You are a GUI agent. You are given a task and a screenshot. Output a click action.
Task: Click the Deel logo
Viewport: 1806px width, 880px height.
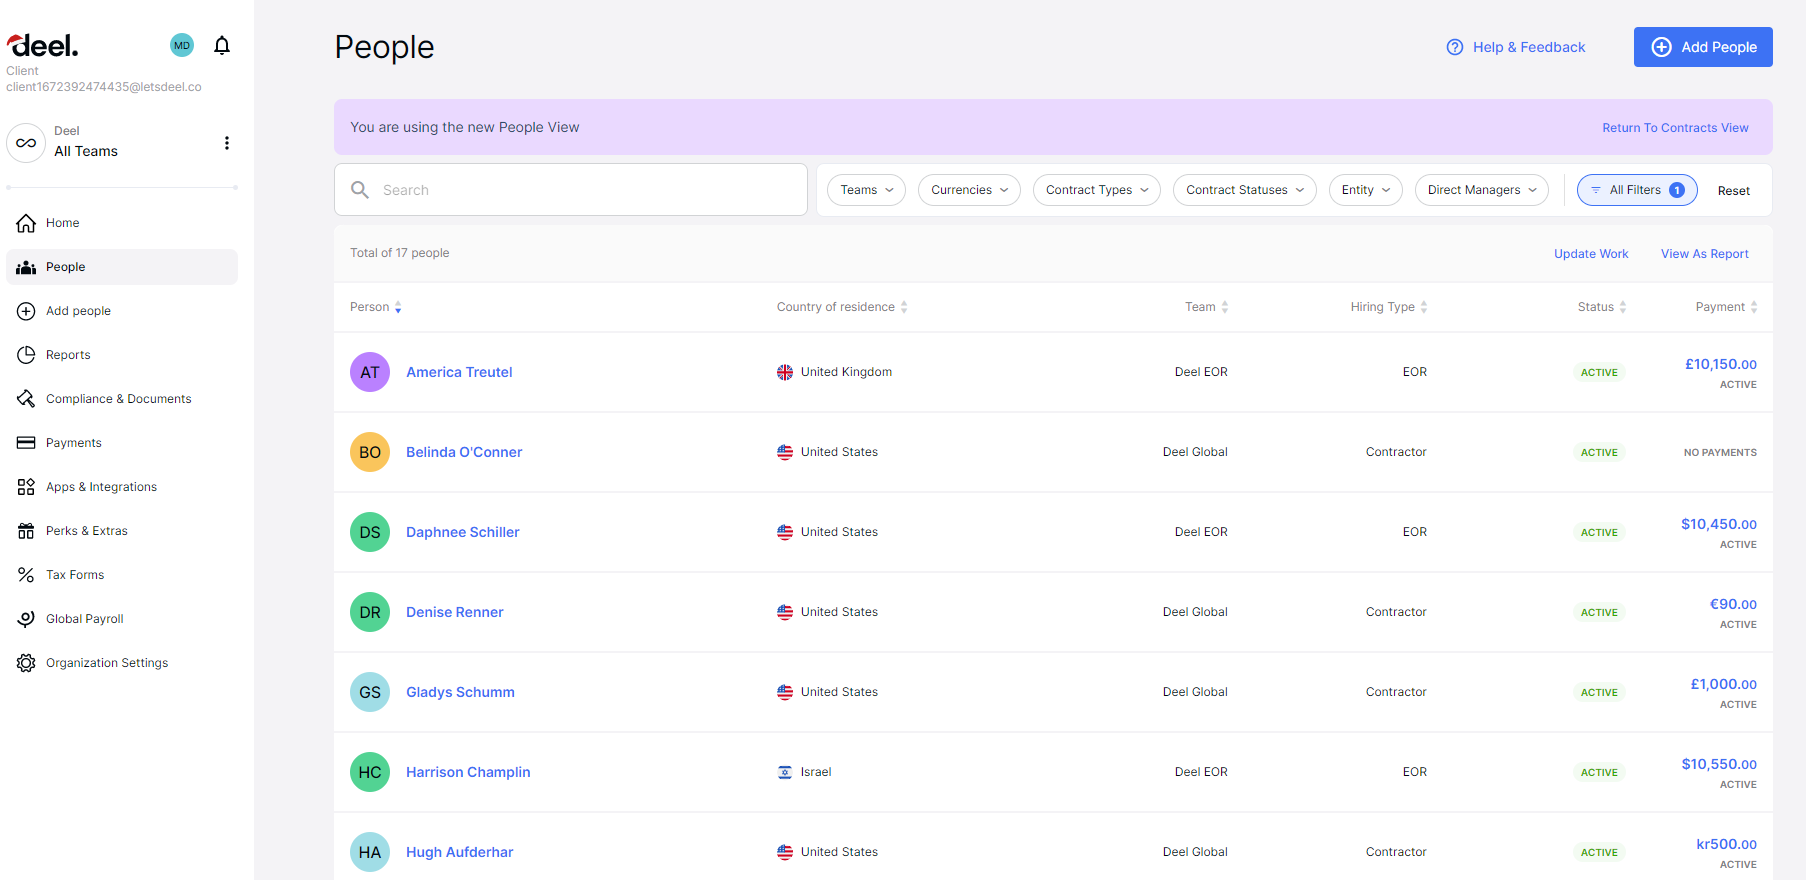pos(43,46)
